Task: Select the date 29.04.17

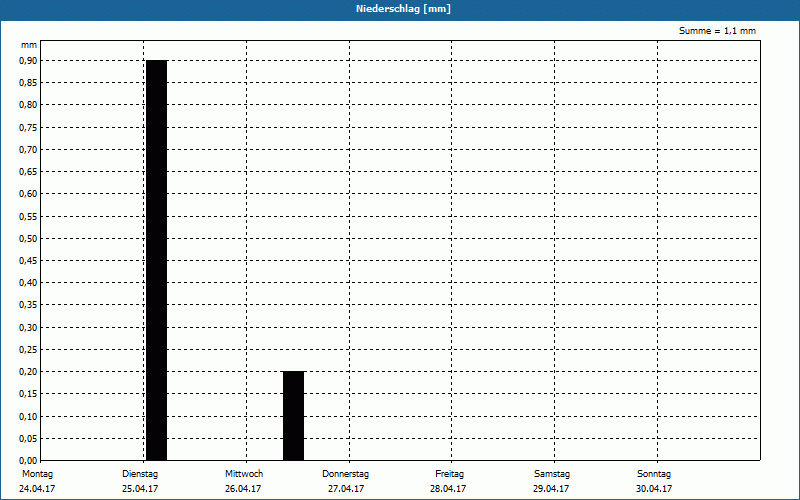Action: [x=551, y=489]
